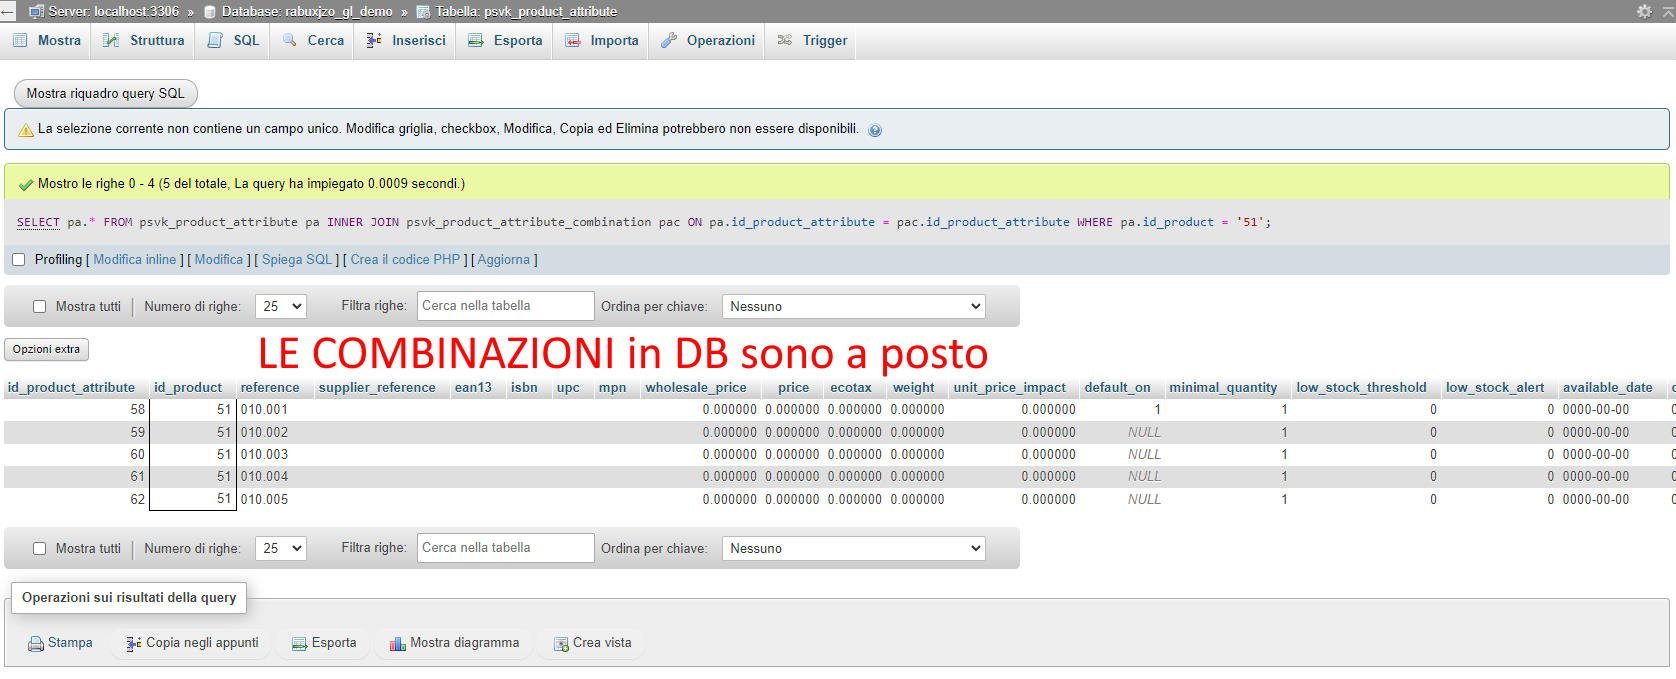Sort by minimal_quantity column header
This screenshot has width=1676, height=679.
pos(1223,388)
